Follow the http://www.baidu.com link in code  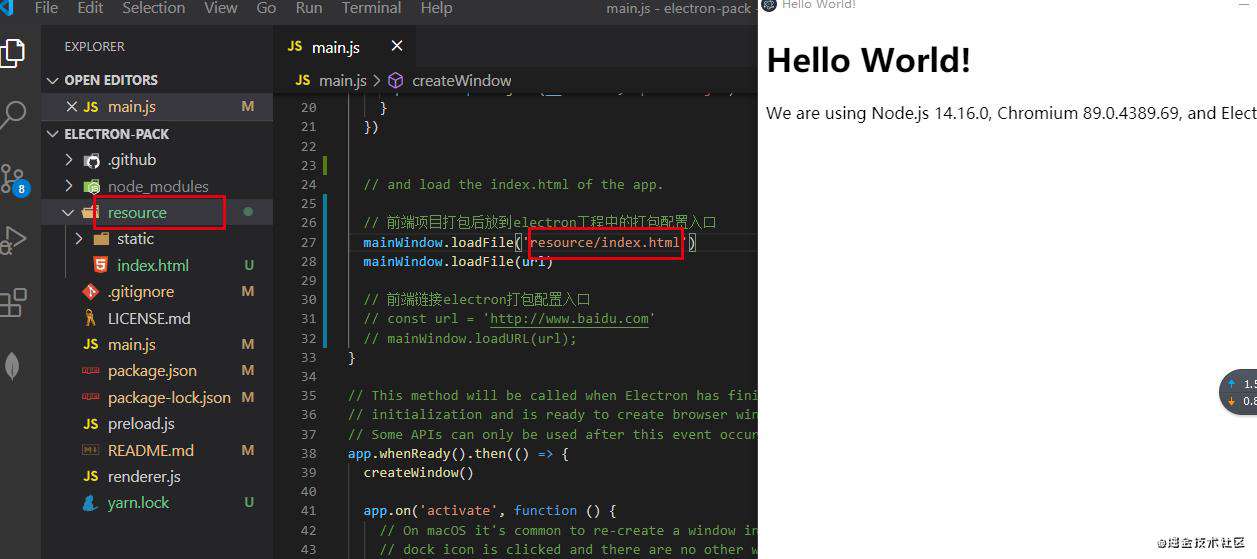pyautogui.click(x=570, y=319)
